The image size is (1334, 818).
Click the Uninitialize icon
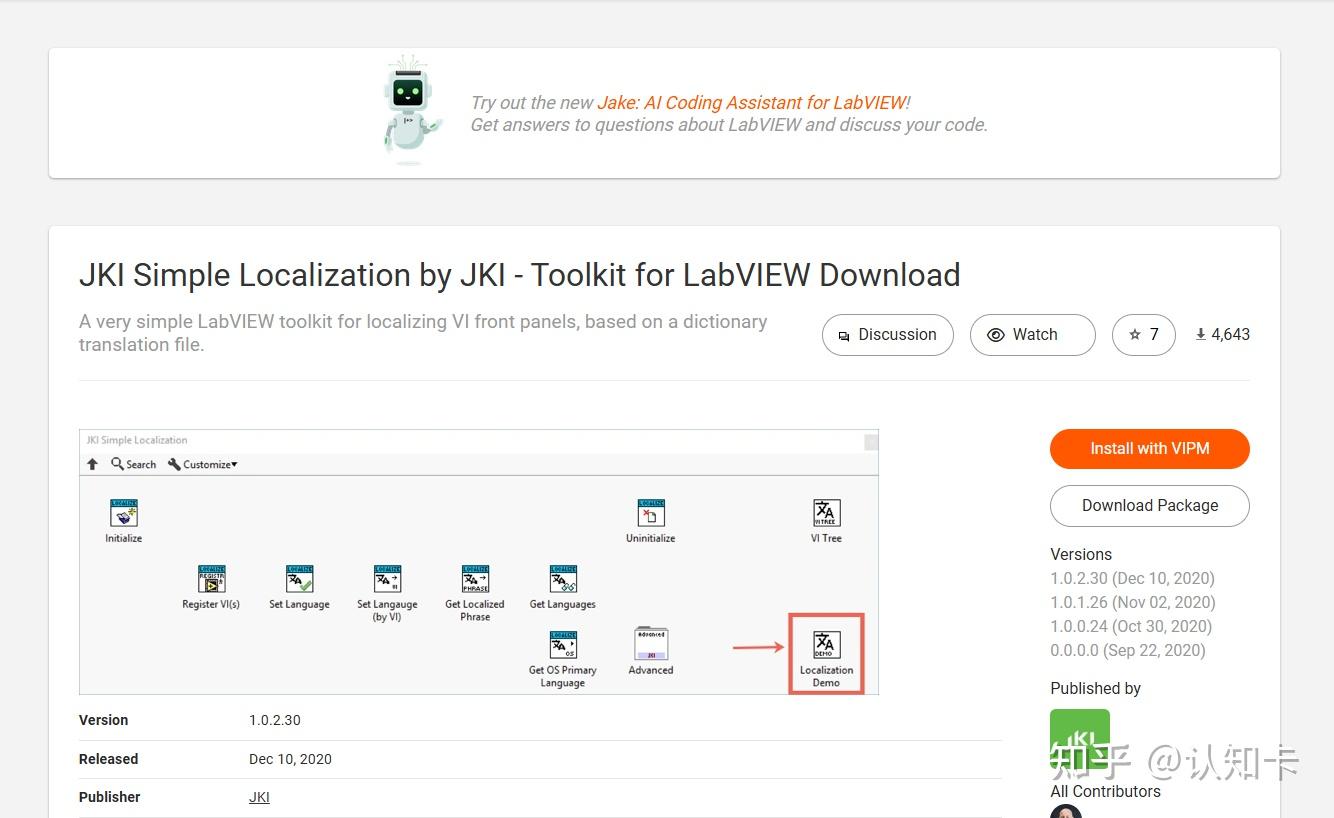click(651, 512)
